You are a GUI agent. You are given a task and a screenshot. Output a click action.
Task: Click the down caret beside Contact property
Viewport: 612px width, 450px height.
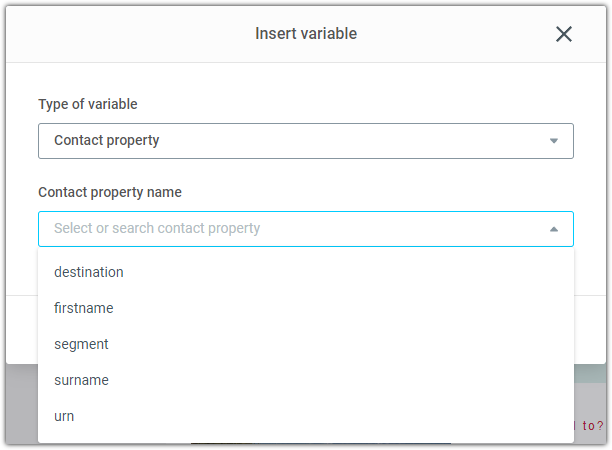coord(553,141)
